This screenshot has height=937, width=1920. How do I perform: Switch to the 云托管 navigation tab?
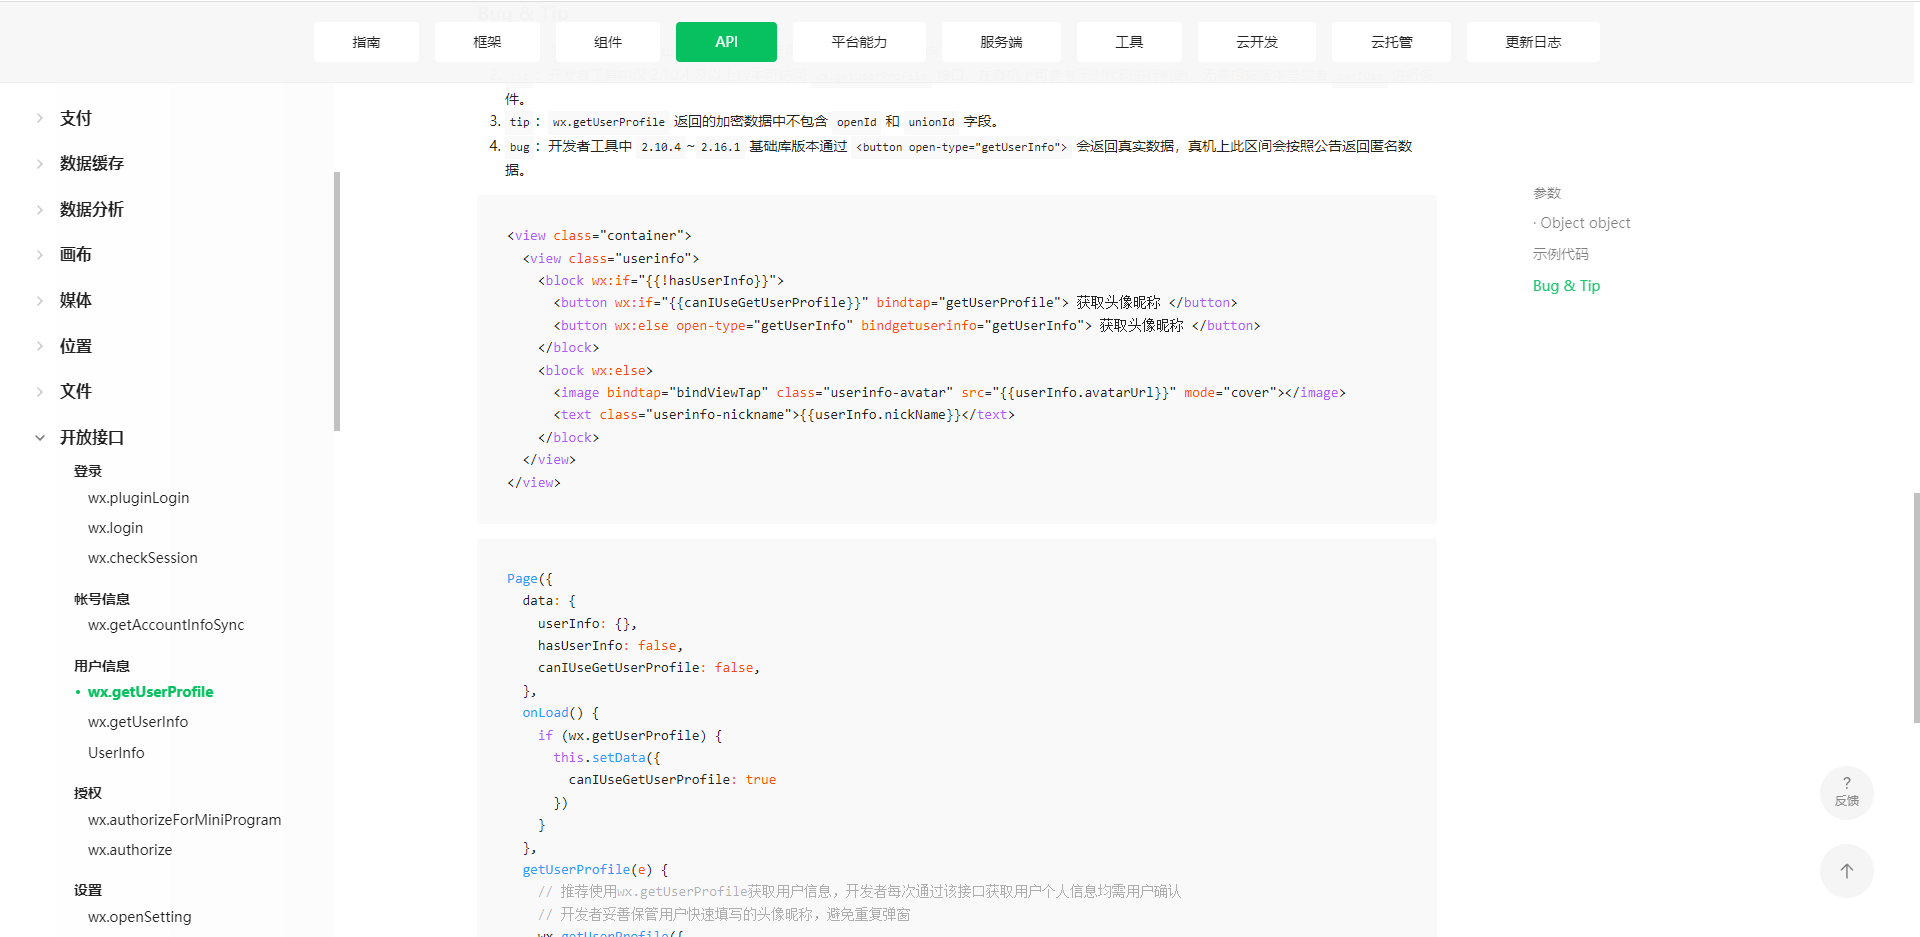(x=1391, y=42)
